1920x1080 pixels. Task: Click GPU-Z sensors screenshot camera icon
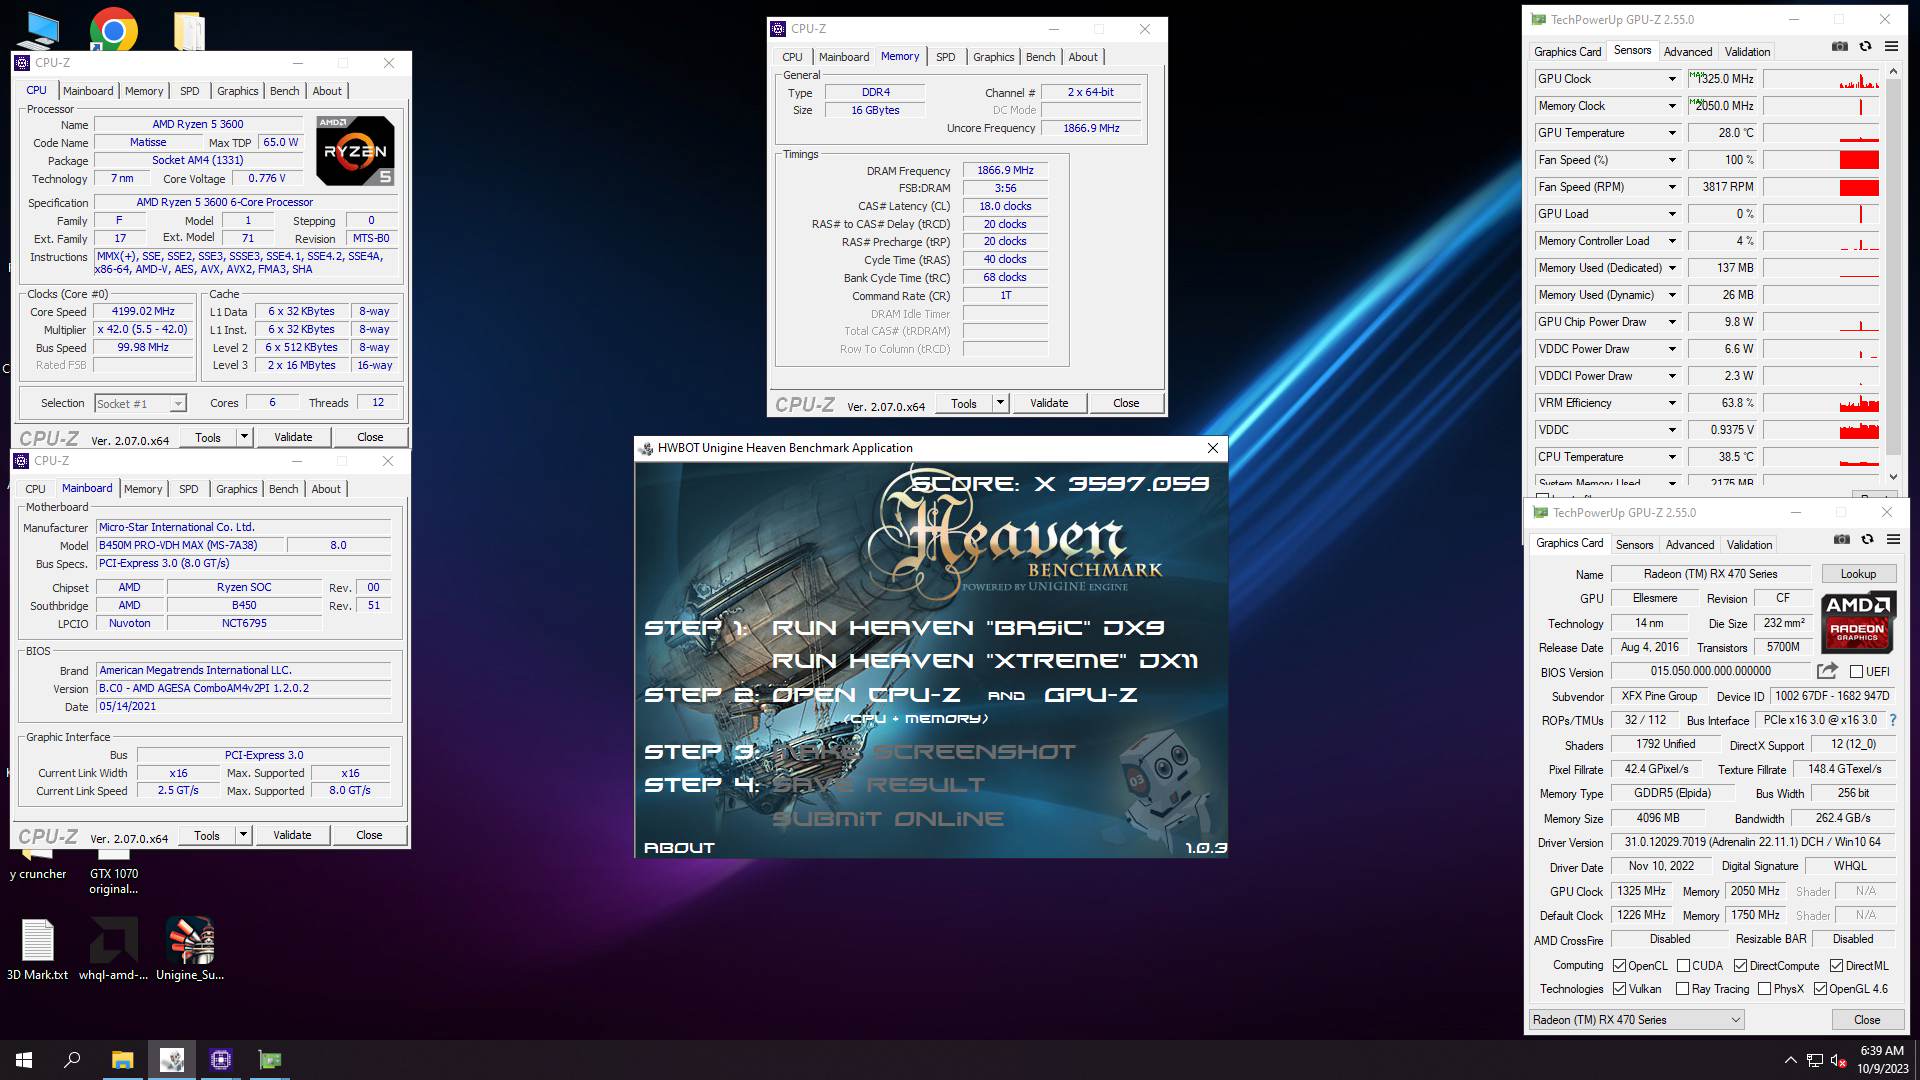click(1839, 46)
